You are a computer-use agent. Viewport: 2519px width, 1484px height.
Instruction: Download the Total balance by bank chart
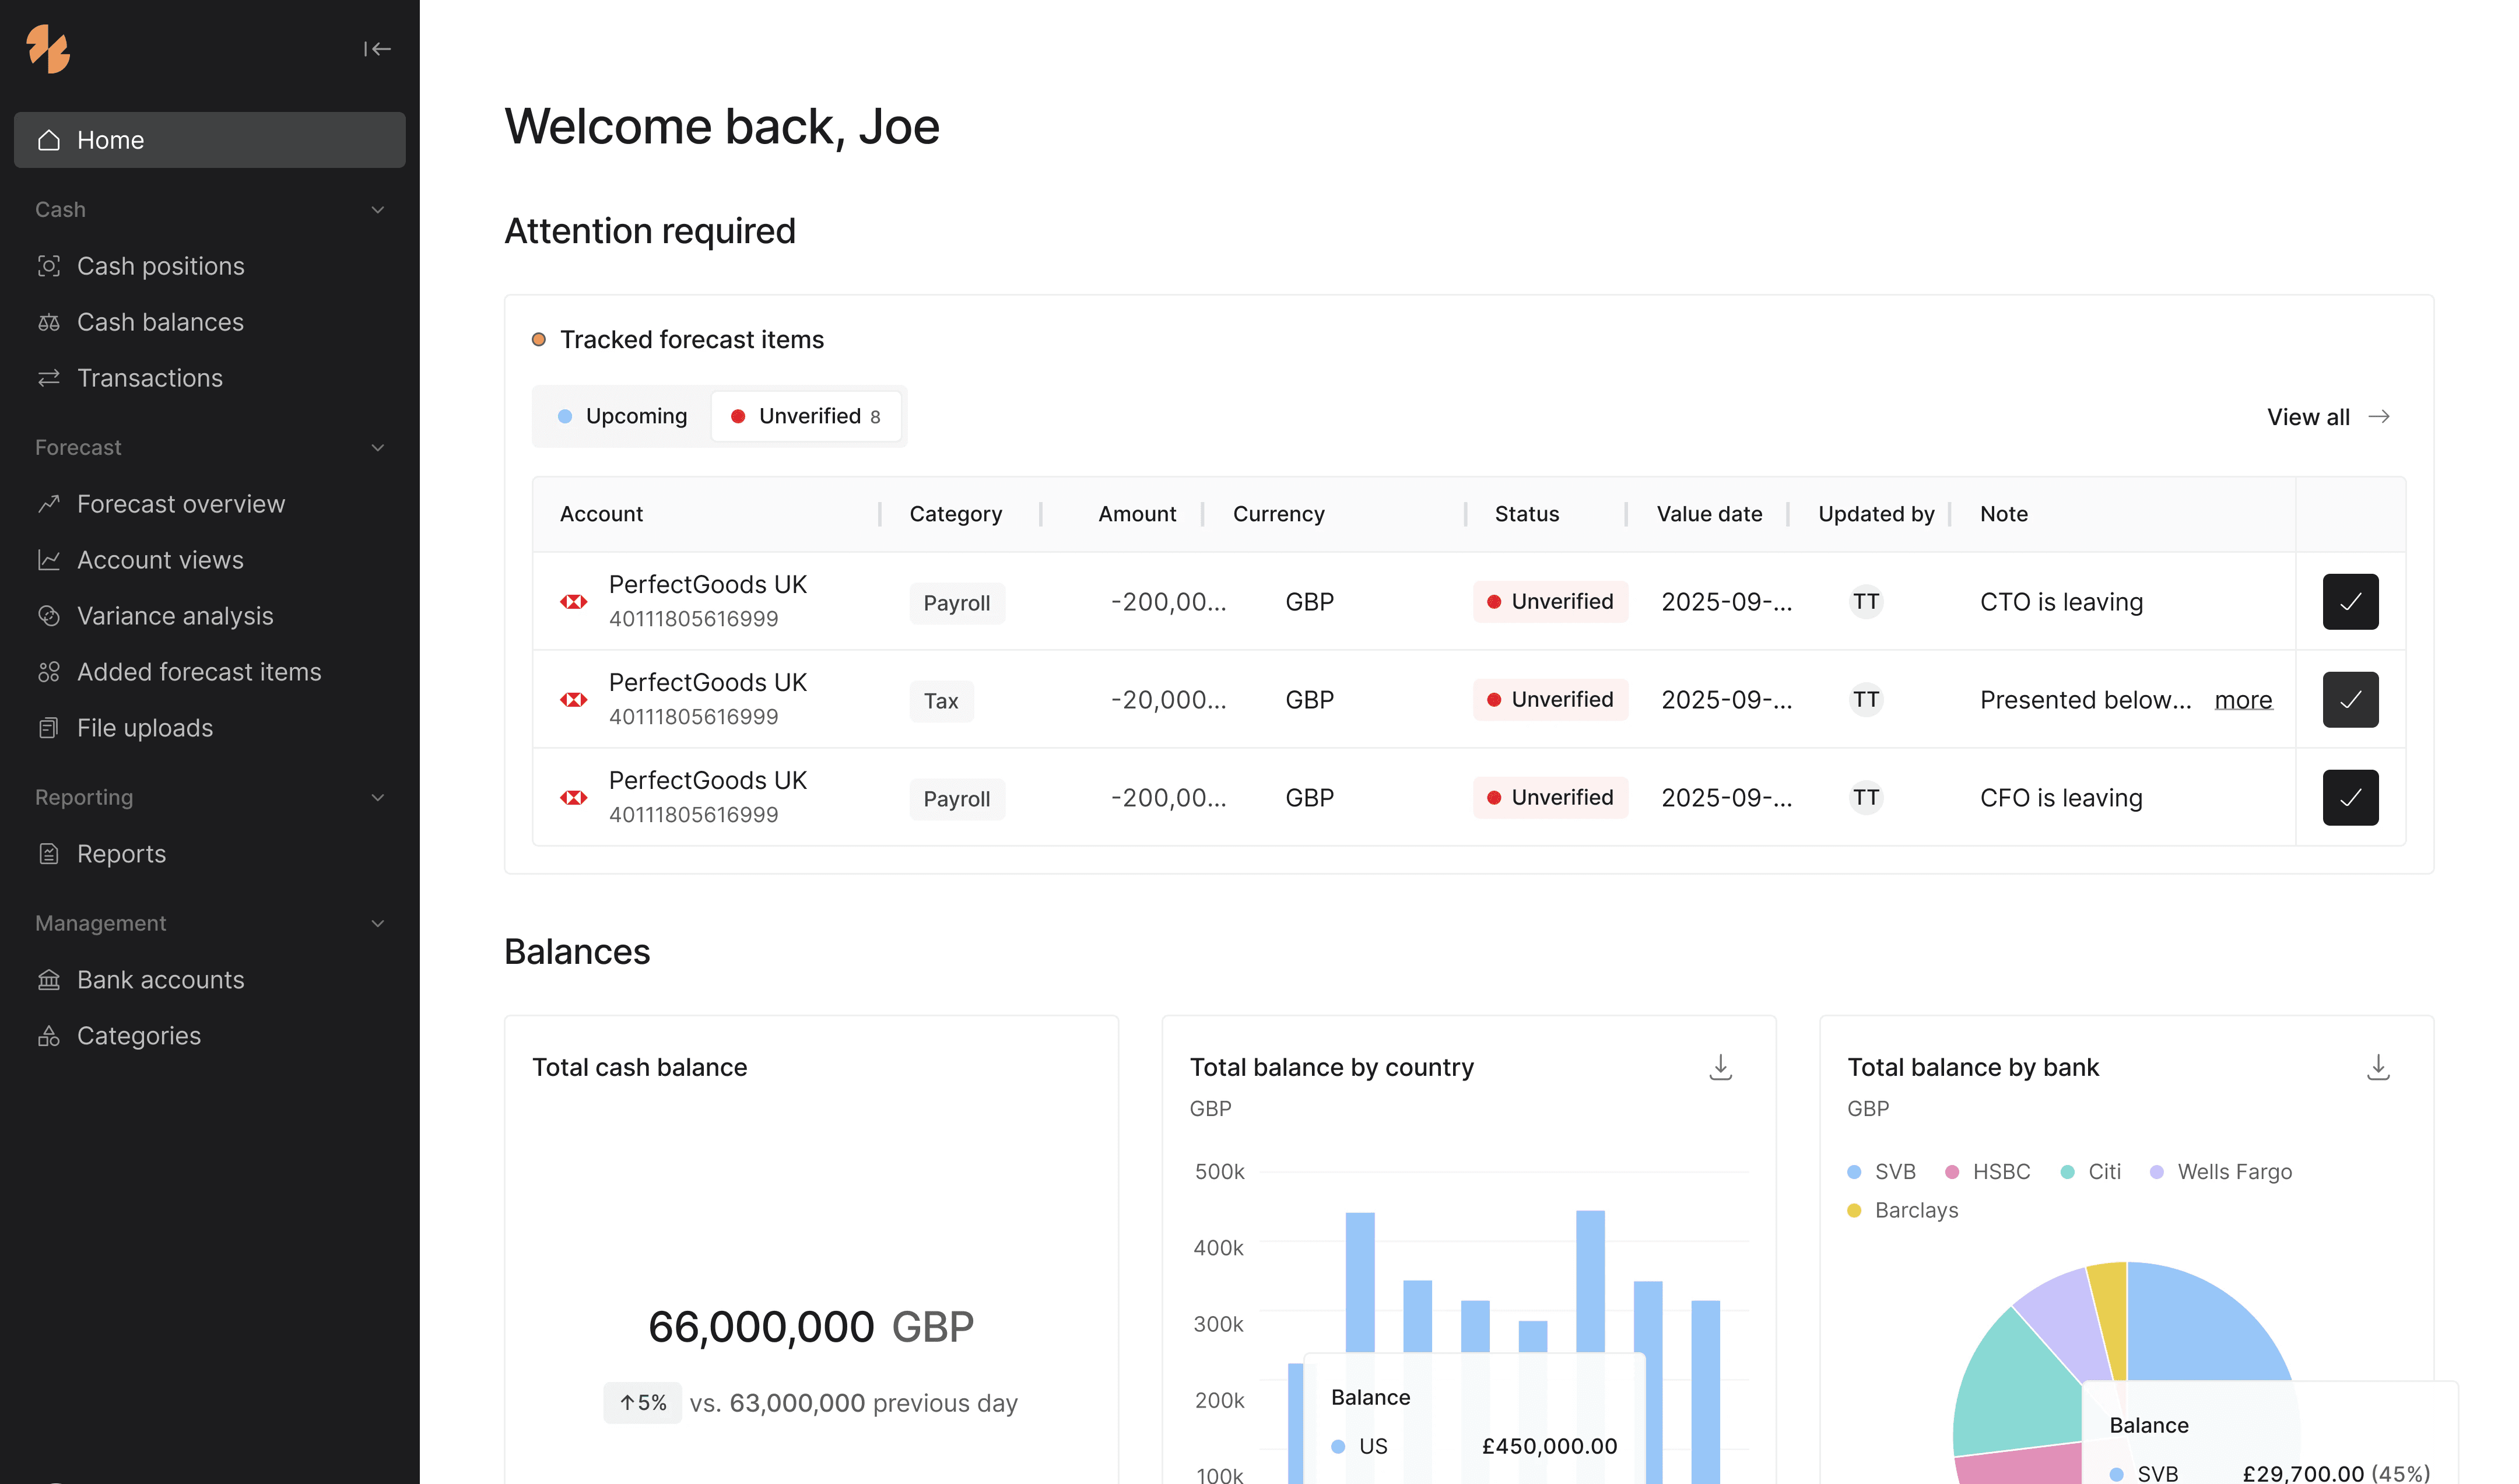2377,1067
